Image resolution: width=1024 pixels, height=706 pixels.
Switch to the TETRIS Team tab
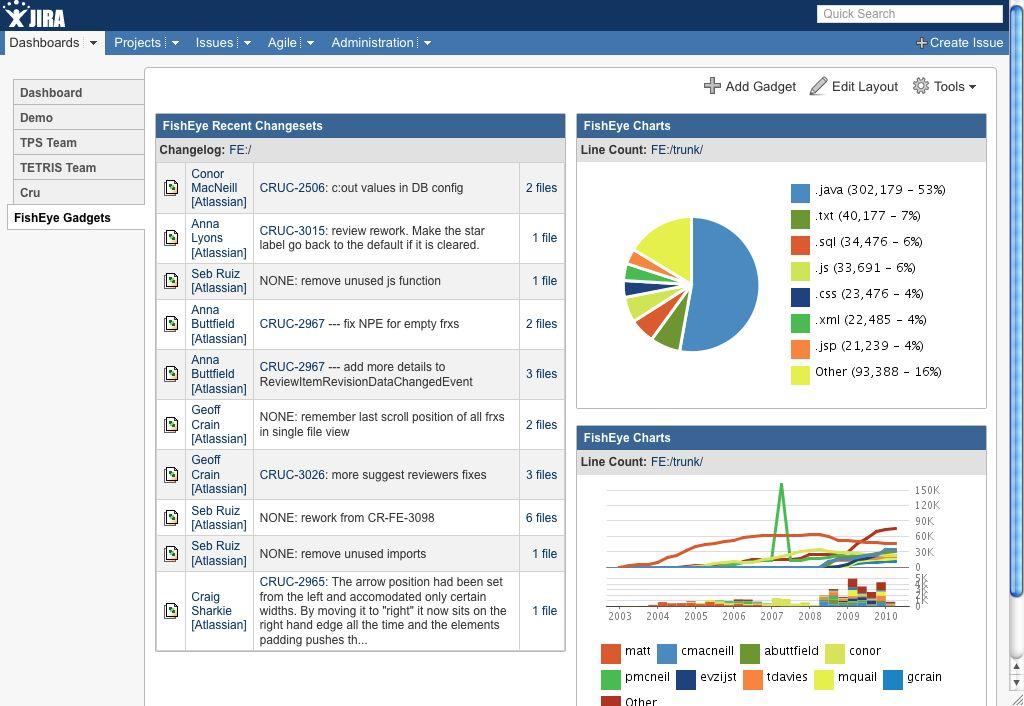(78, 167)
